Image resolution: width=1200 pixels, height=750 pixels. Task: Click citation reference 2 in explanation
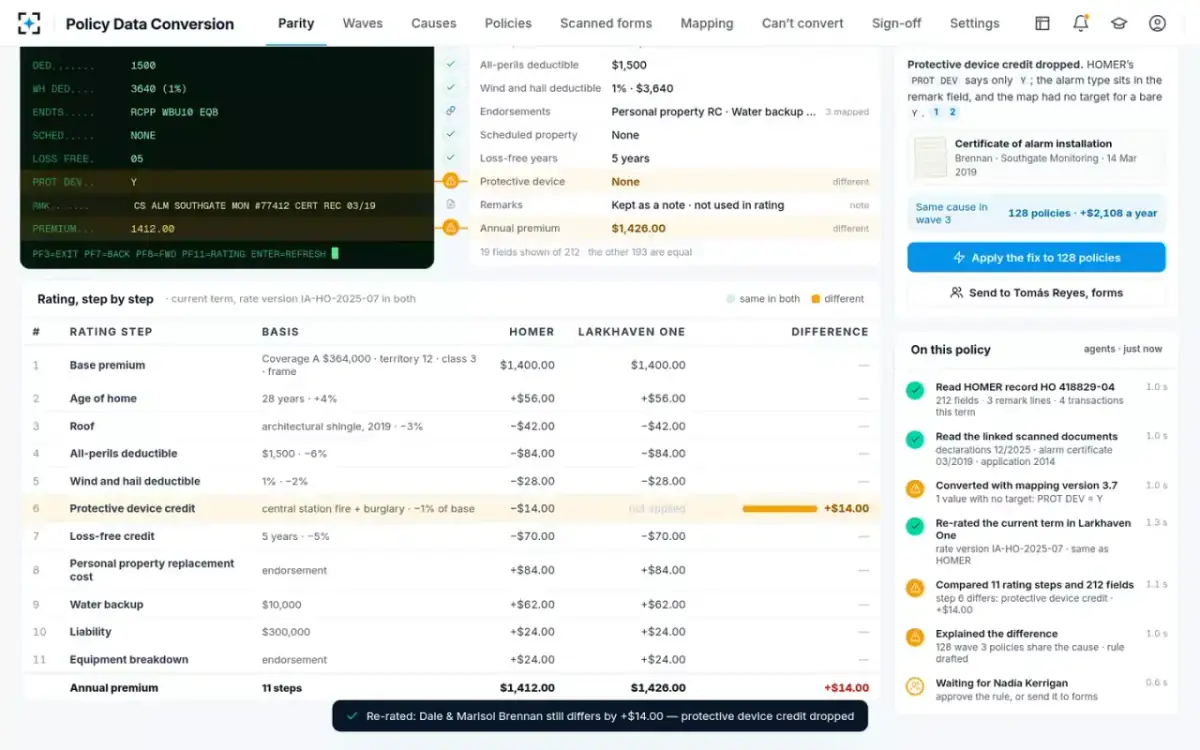click(952, 112)
